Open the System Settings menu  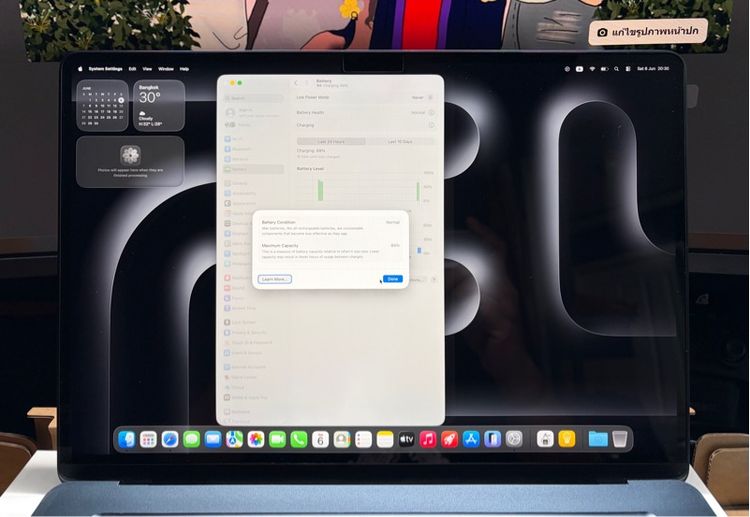105,69
